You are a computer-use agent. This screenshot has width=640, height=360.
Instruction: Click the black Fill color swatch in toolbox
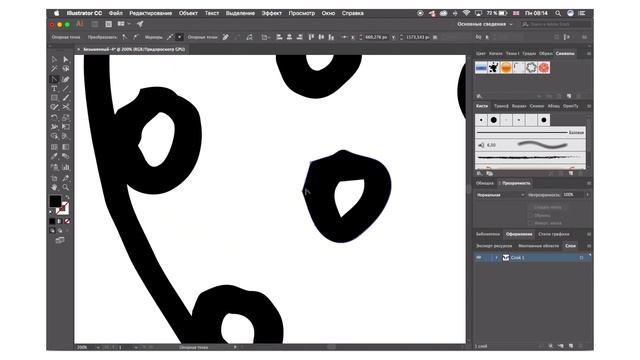click(x=56, y=201)
